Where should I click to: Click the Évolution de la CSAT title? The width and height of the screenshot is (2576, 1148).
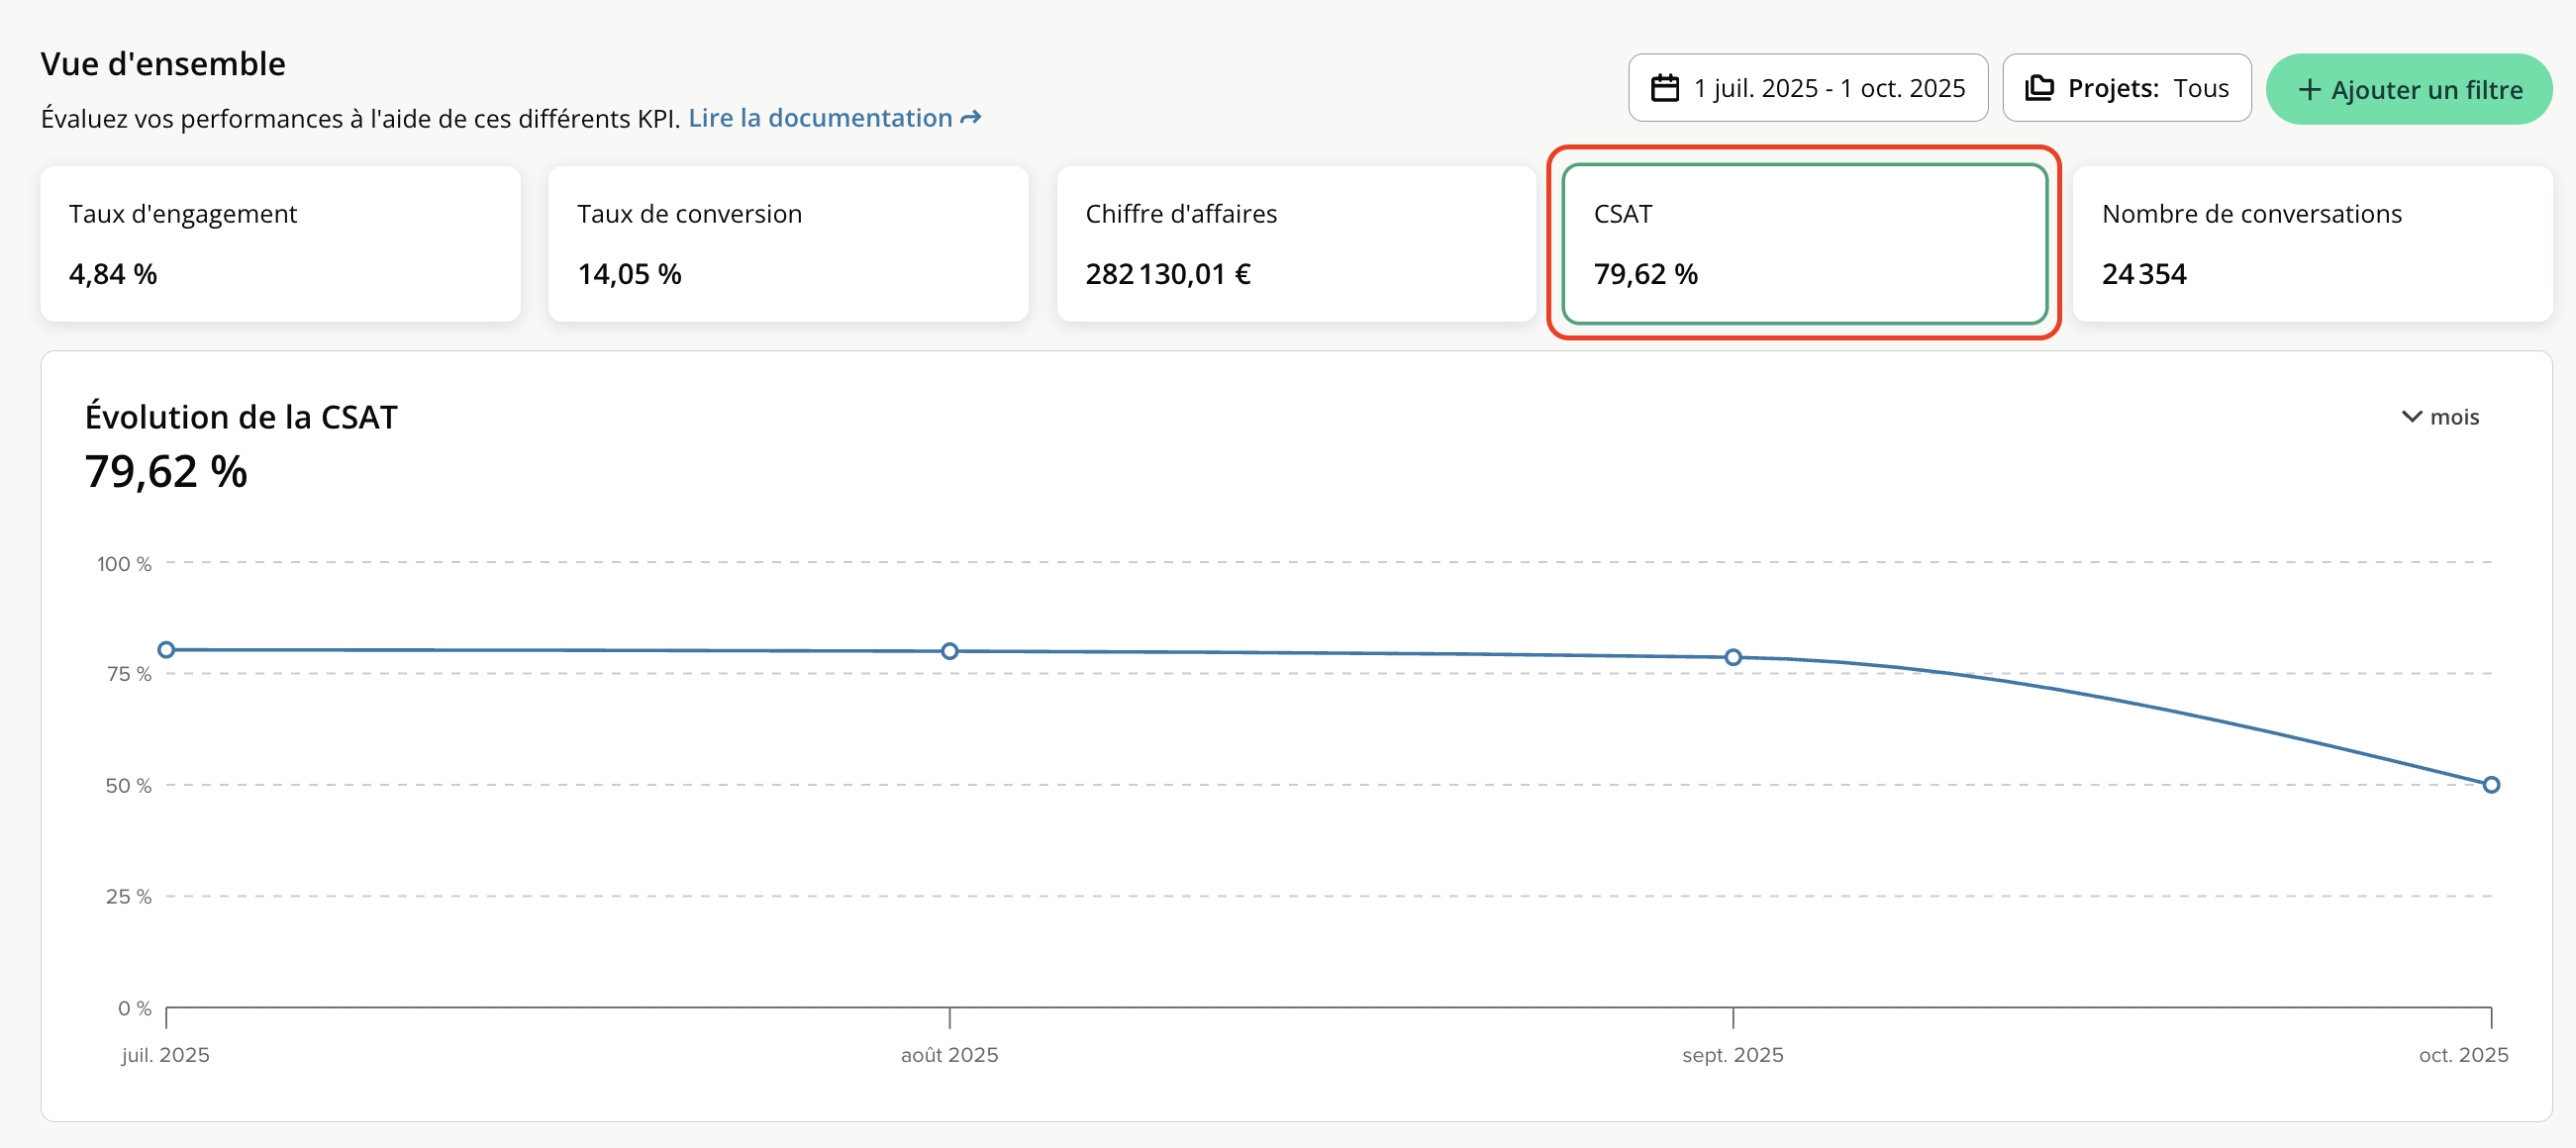pos(241,417)
